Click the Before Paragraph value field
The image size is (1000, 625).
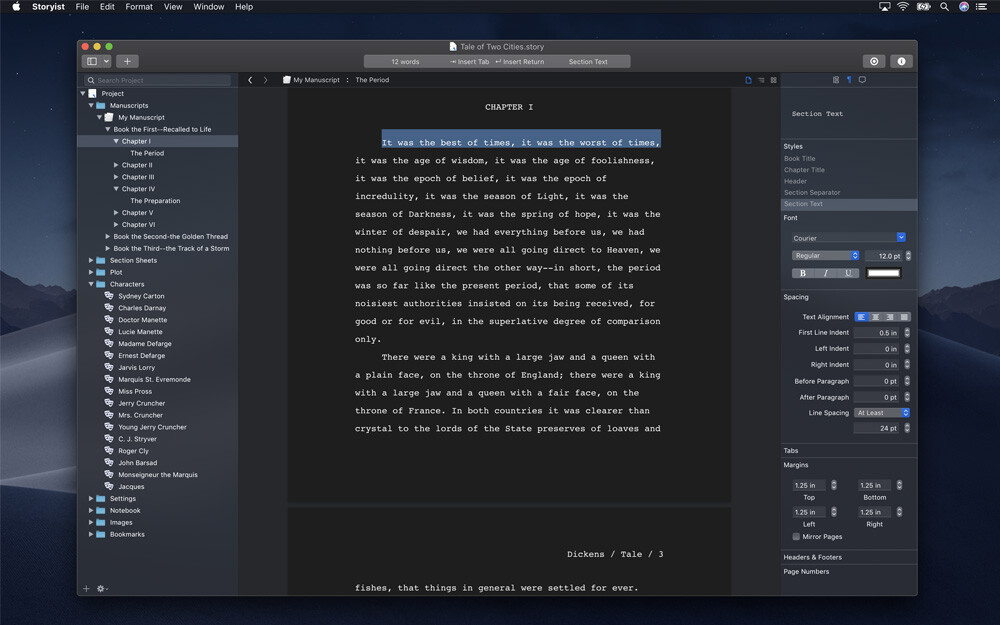tap(877, 381)
